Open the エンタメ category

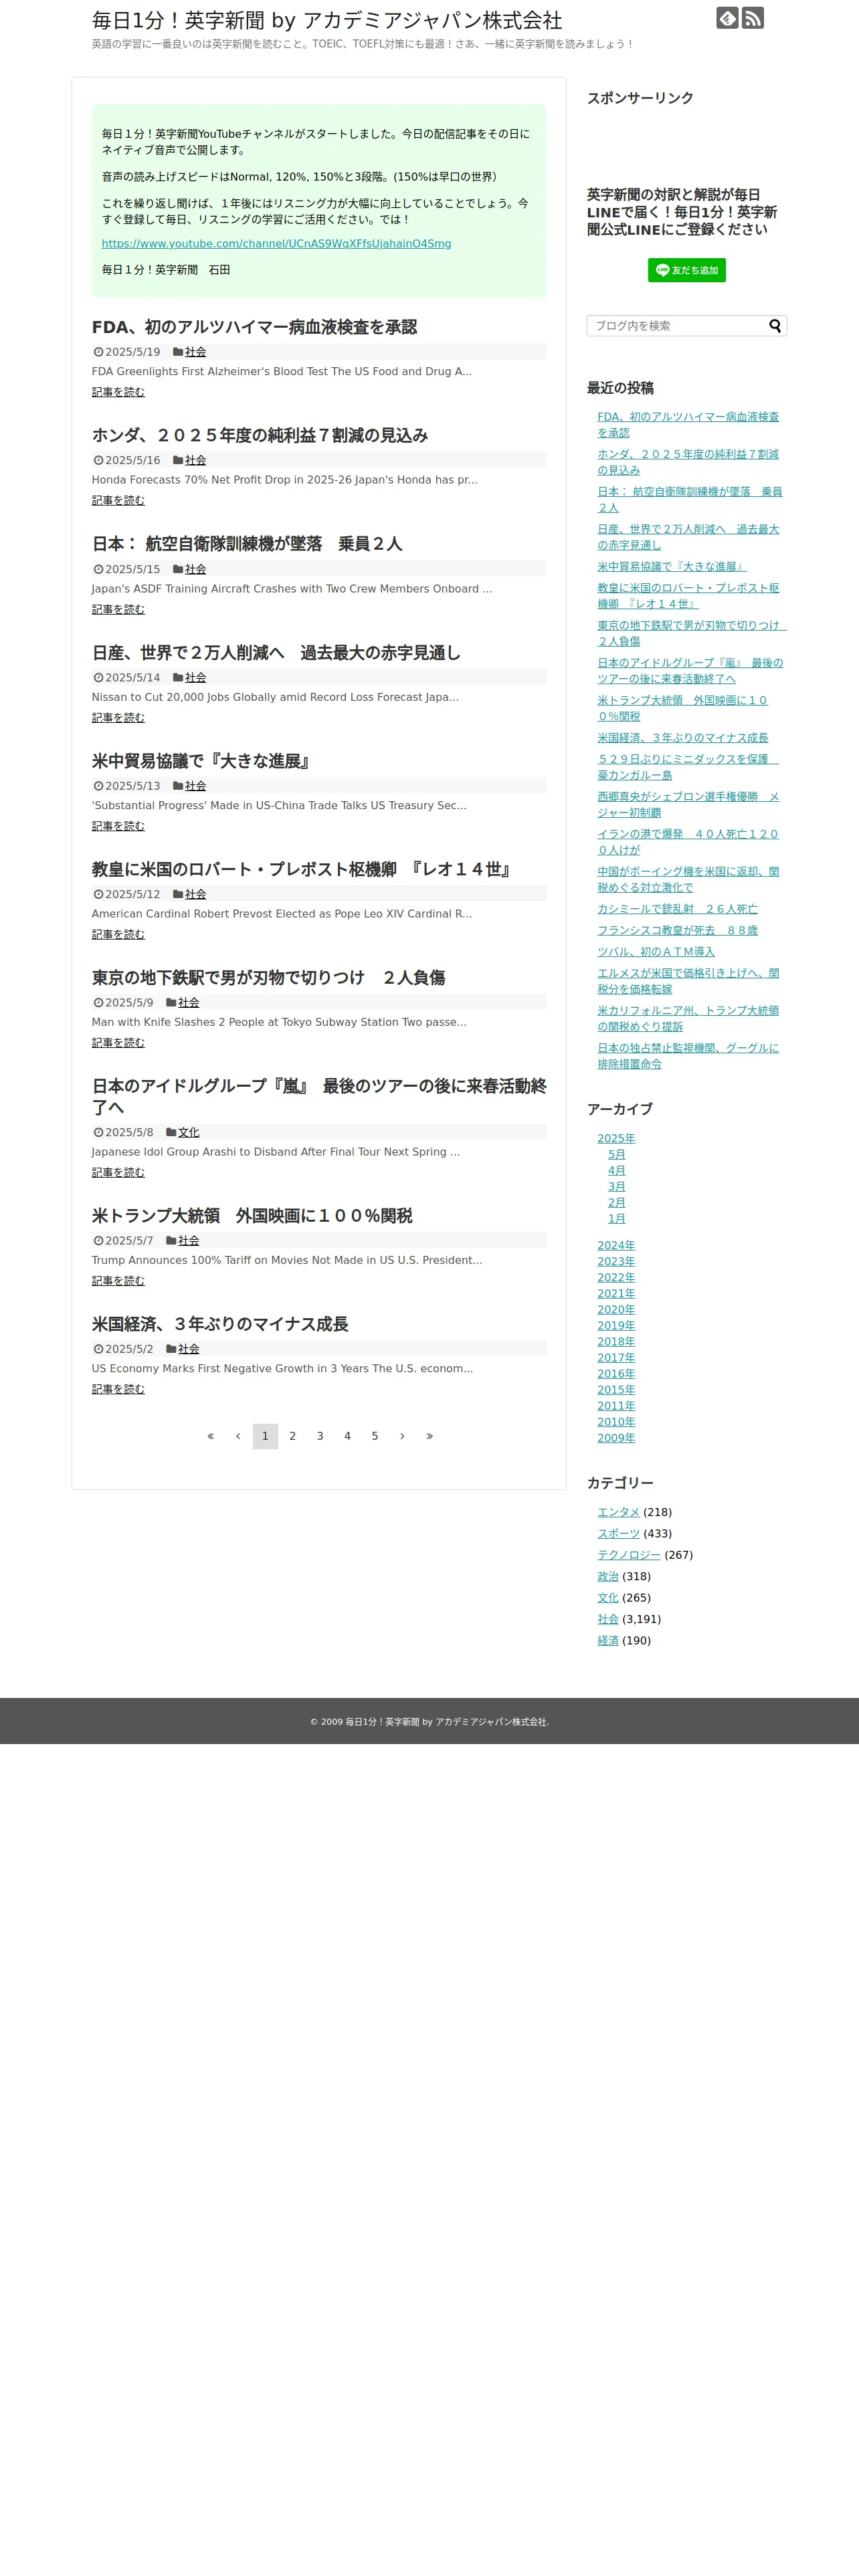point(618,1512)
